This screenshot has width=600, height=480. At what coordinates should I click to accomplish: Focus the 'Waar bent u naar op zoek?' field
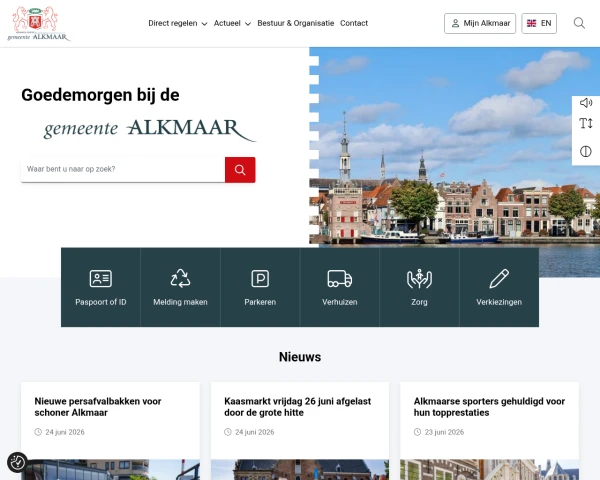123,169
